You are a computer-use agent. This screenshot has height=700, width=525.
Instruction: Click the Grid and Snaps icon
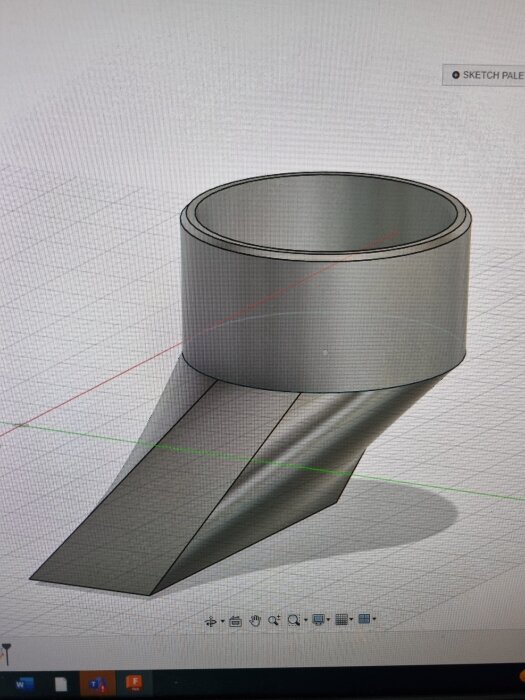(x=341, y=619)
